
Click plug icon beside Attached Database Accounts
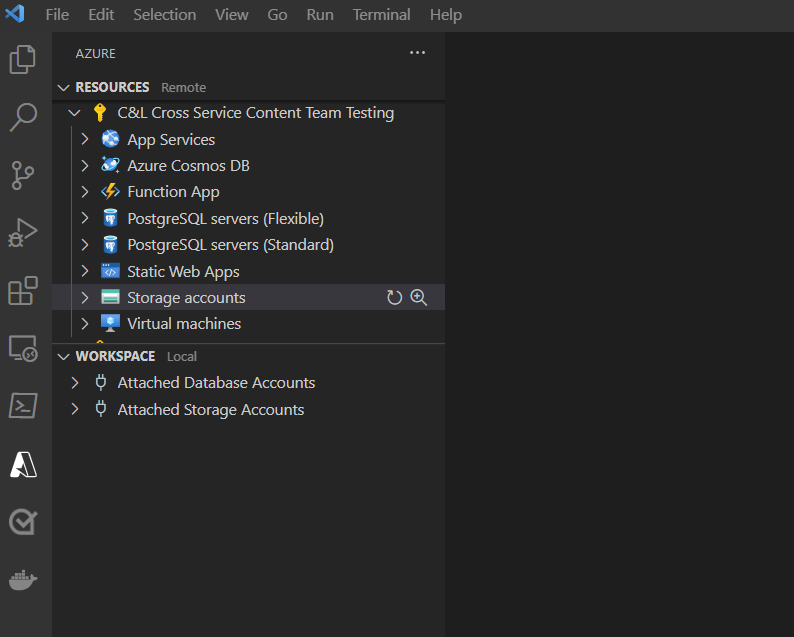[x=101, y=382]
